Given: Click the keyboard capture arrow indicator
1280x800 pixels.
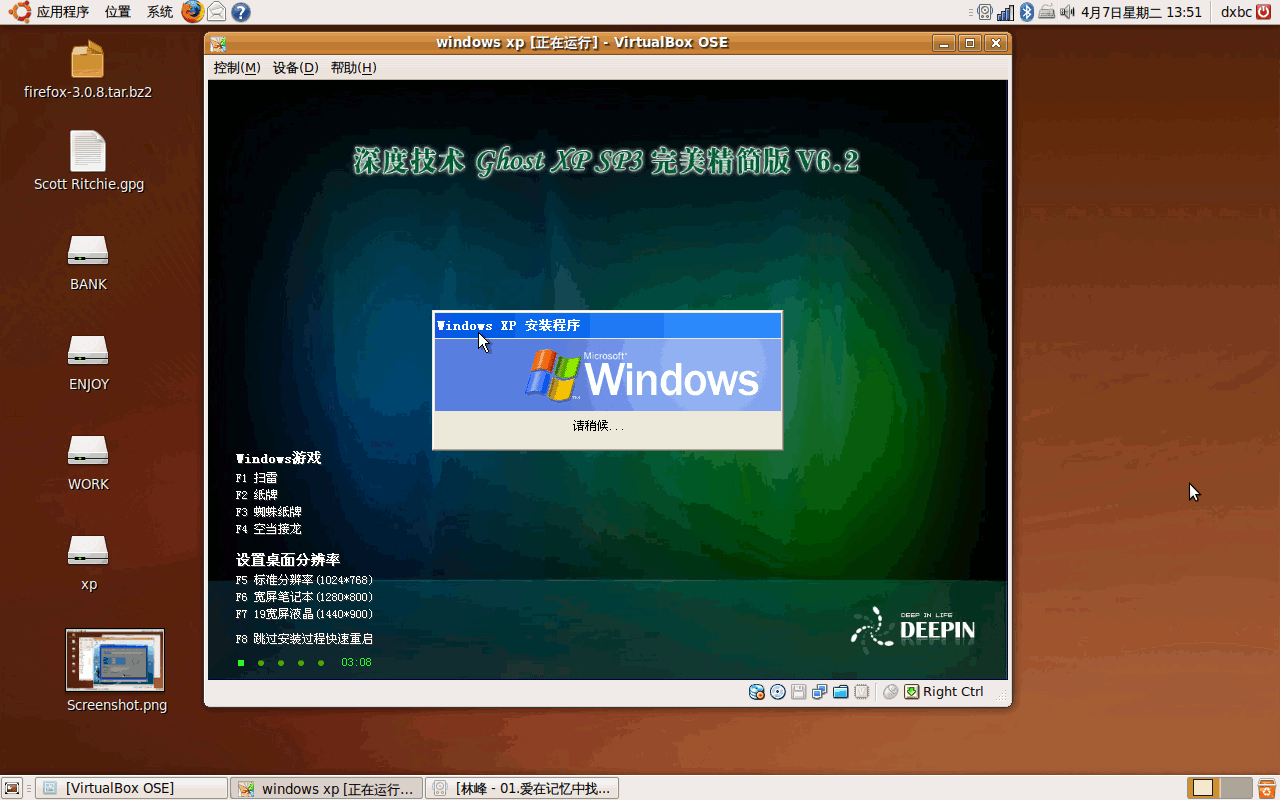Looking at the screenshot, I should pyautogui.click(x=911, y=692).
